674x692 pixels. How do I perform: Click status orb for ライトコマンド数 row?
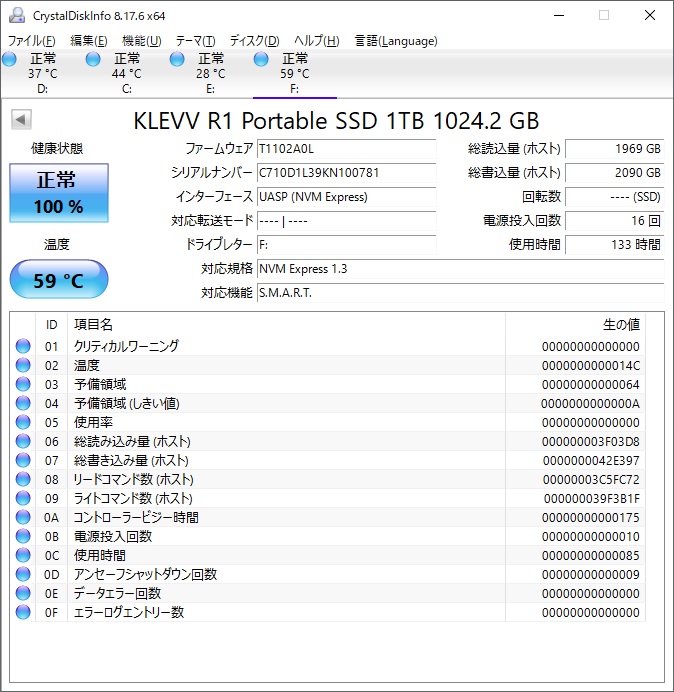click(23, 498)
